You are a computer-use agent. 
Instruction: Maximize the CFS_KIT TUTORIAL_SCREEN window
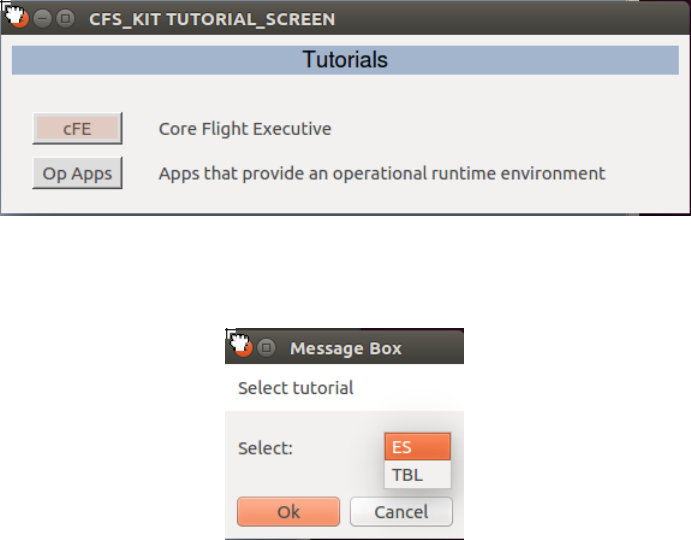(65, 19)
